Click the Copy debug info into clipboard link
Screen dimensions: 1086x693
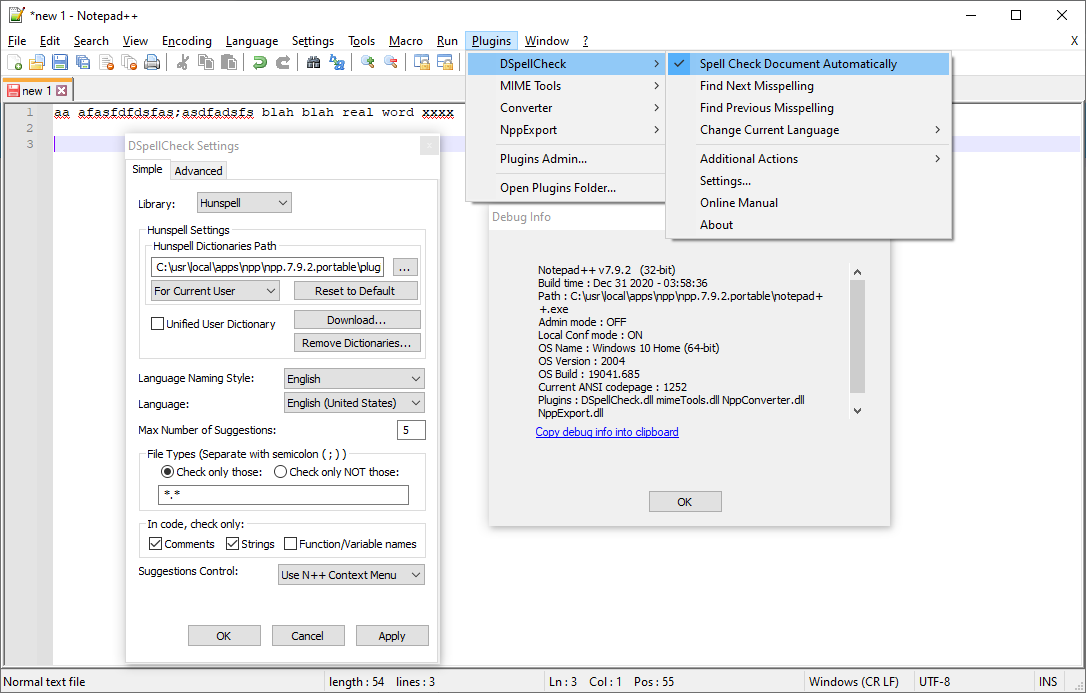tap(607, 432)
